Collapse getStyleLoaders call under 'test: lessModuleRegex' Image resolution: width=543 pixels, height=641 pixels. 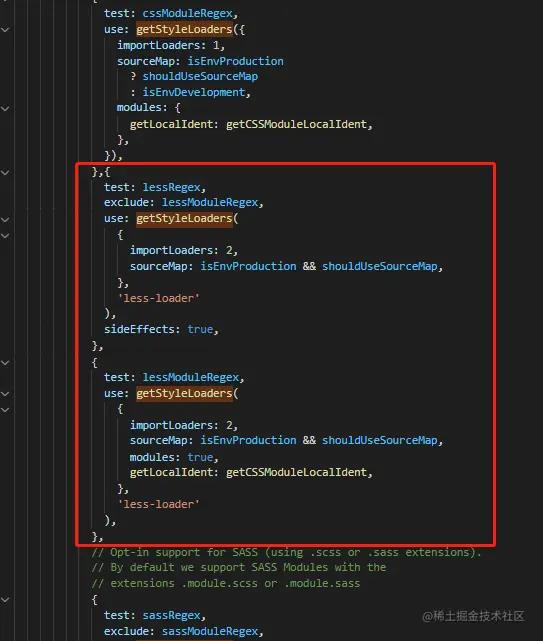(5, 394)
